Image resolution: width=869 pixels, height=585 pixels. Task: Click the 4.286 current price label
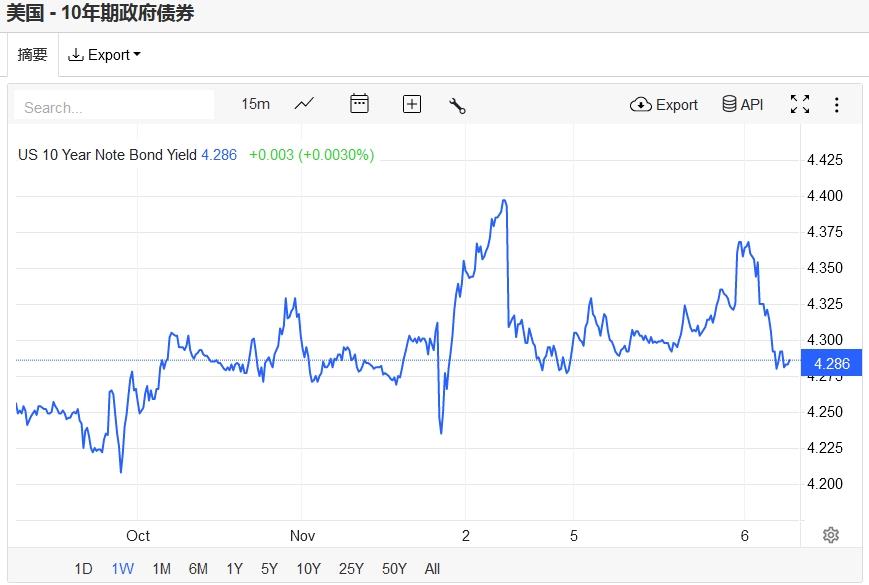click(x=832, y=363)
